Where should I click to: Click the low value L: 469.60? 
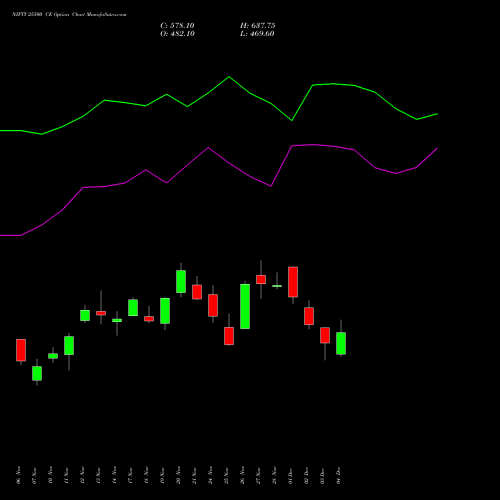(257, 34)
